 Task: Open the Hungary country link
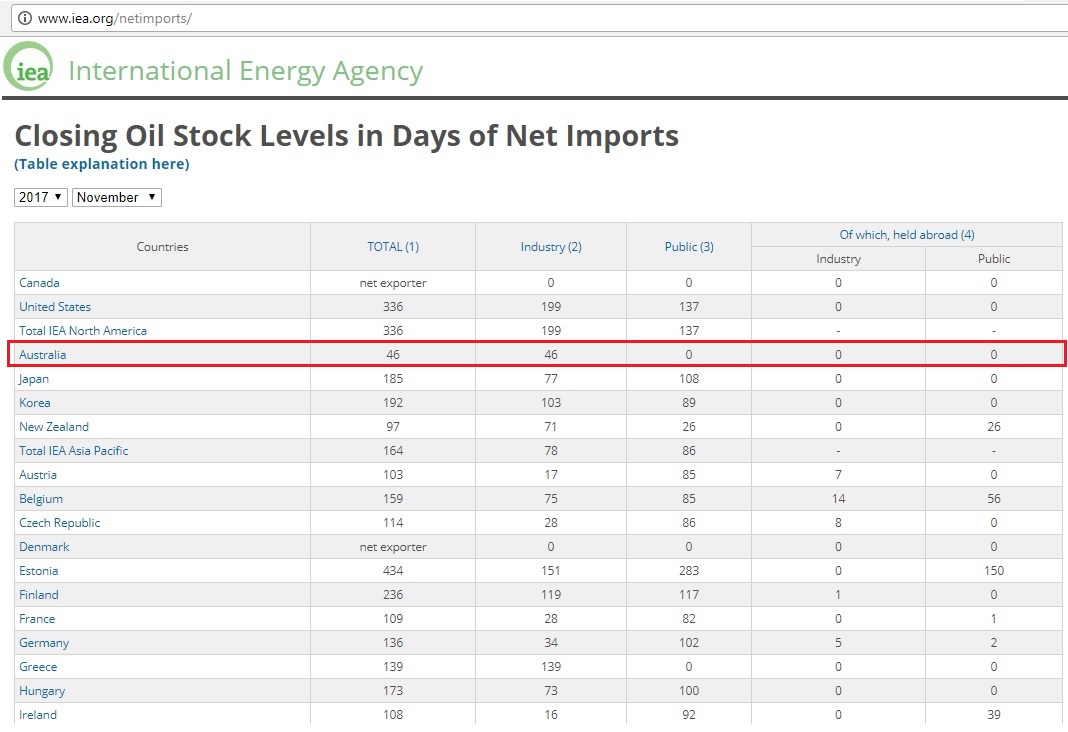(42, 691)
